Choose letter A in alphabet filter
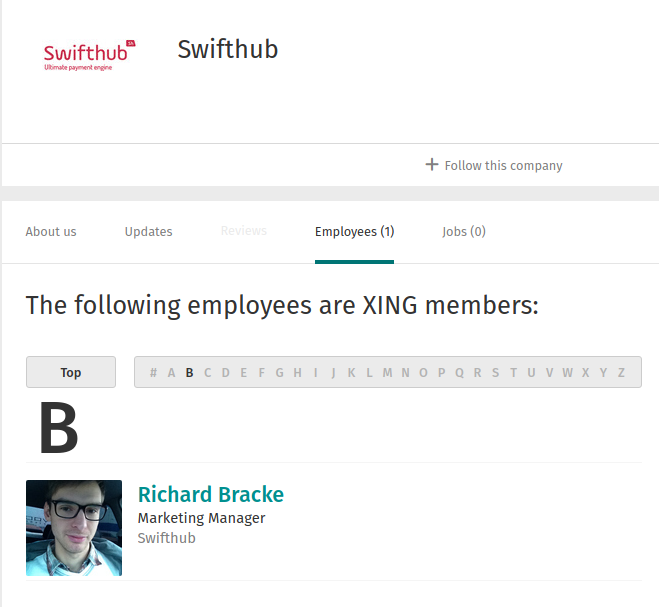 click(171, 372)
